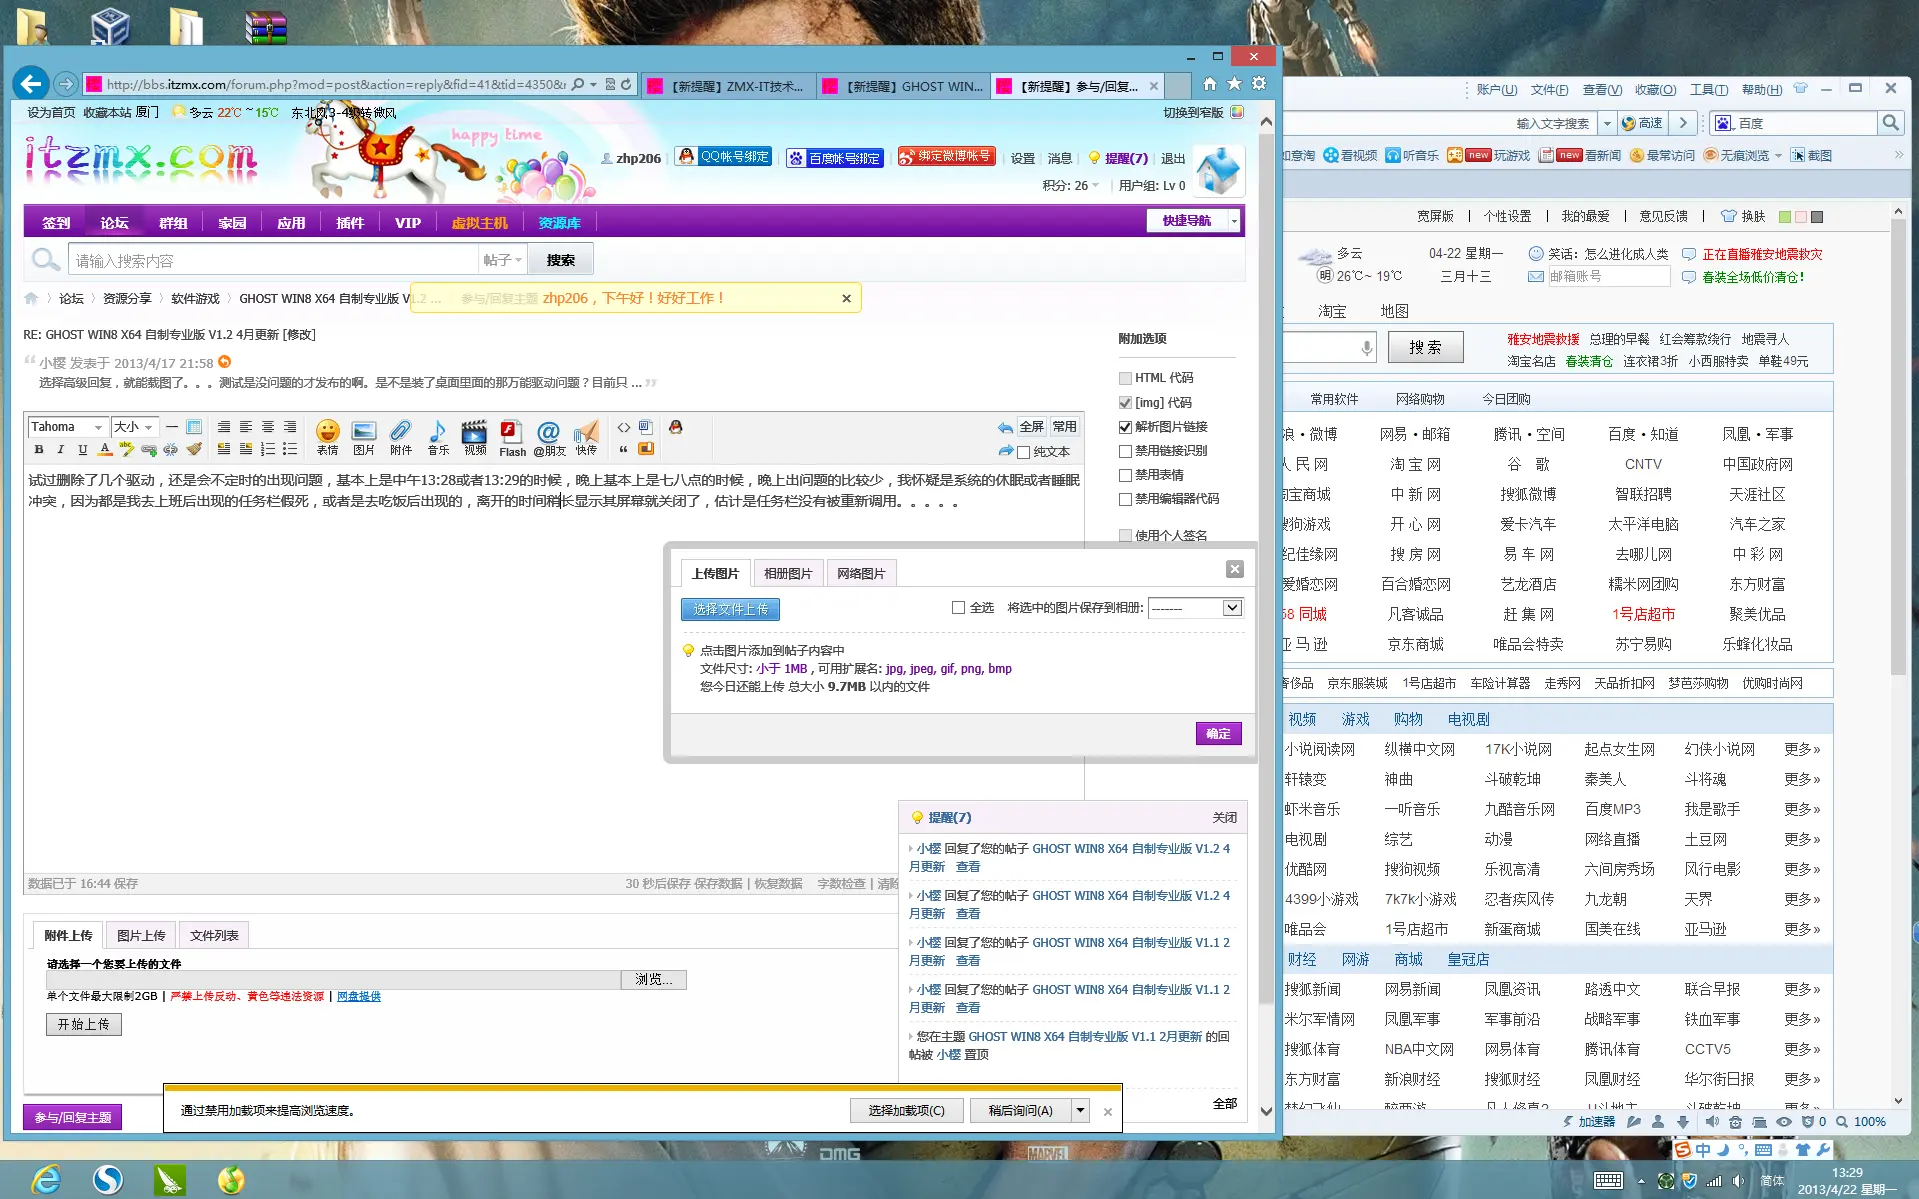The image size is (1919, 1199).
Task: Open IE home page icon
Action: pos(1209,84)
